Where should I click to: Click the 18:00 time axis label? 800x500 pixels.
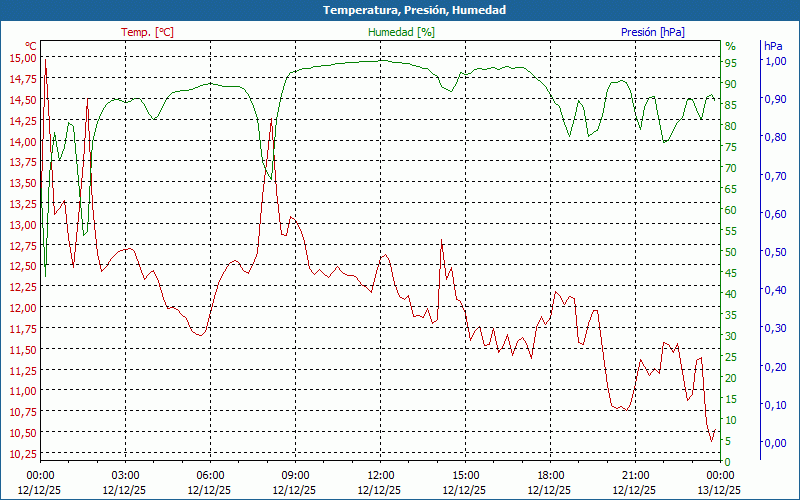[551, 475]
